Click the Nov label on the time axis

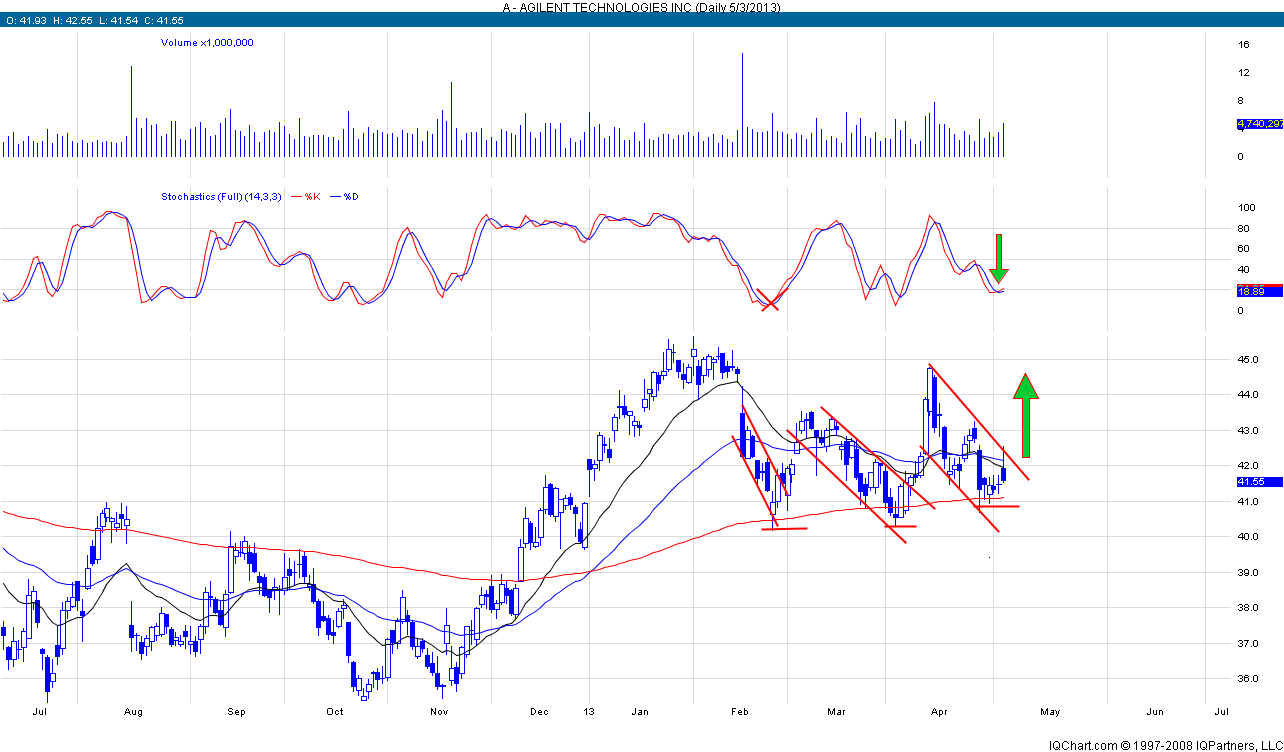pos(438,712)
